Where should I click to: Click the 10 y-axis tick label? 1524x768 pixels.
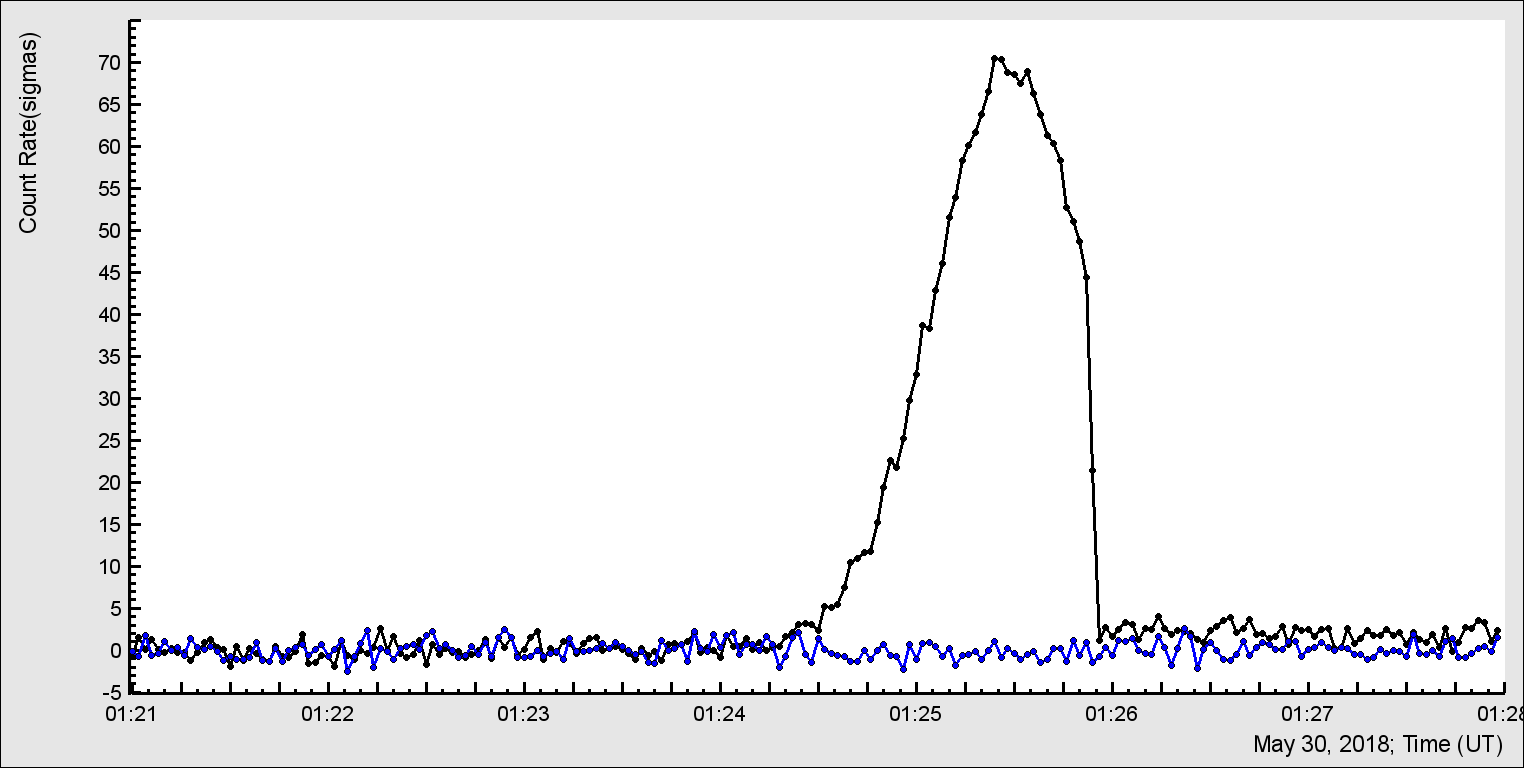110,567
